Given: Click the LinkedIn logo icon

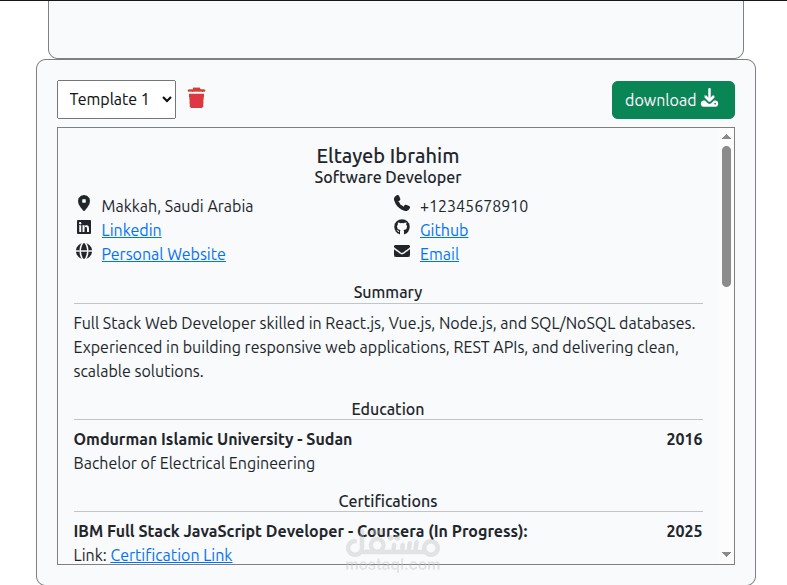Looking at the screenshot, I should tap(83, 228).
